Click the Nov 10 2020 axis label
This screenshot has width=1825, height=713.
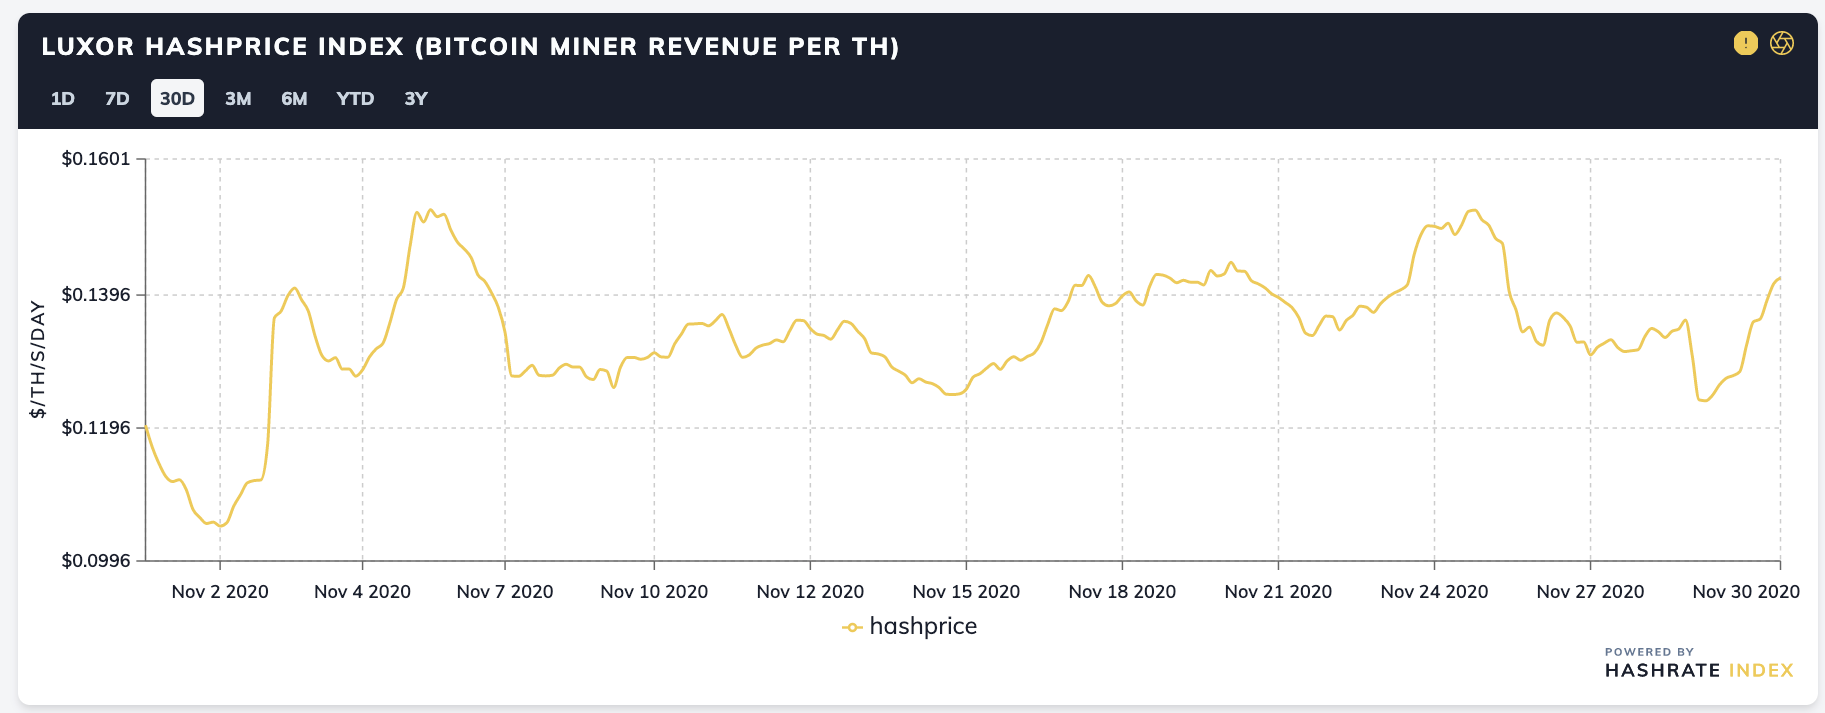pos(654,592)
